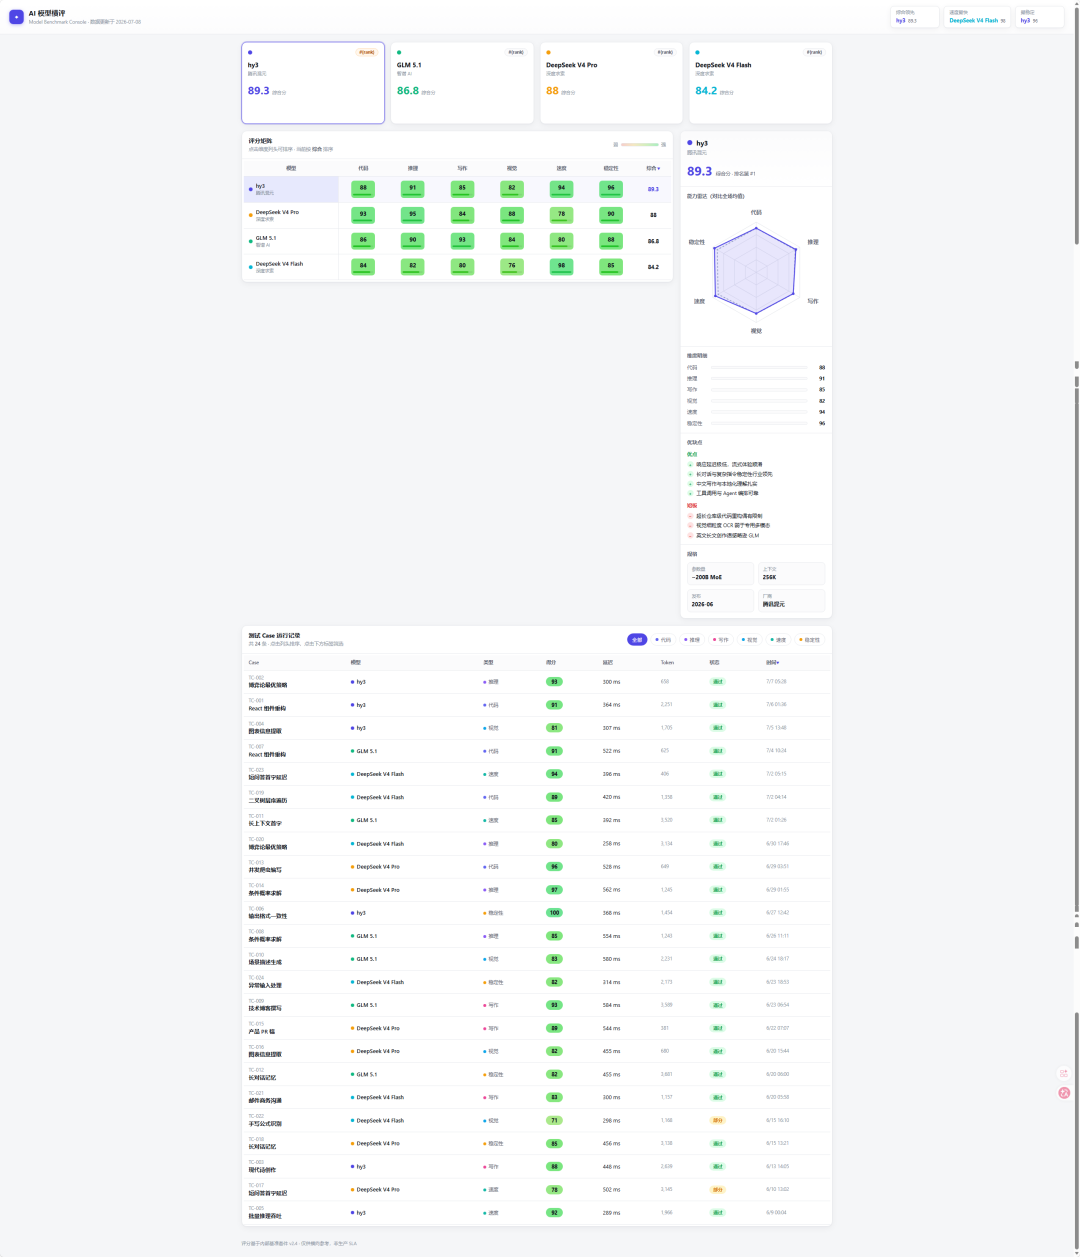Click the top-right hy3 89.3 stat chip
This screenshot has height=1257, width=1080.
pos(916,17)
